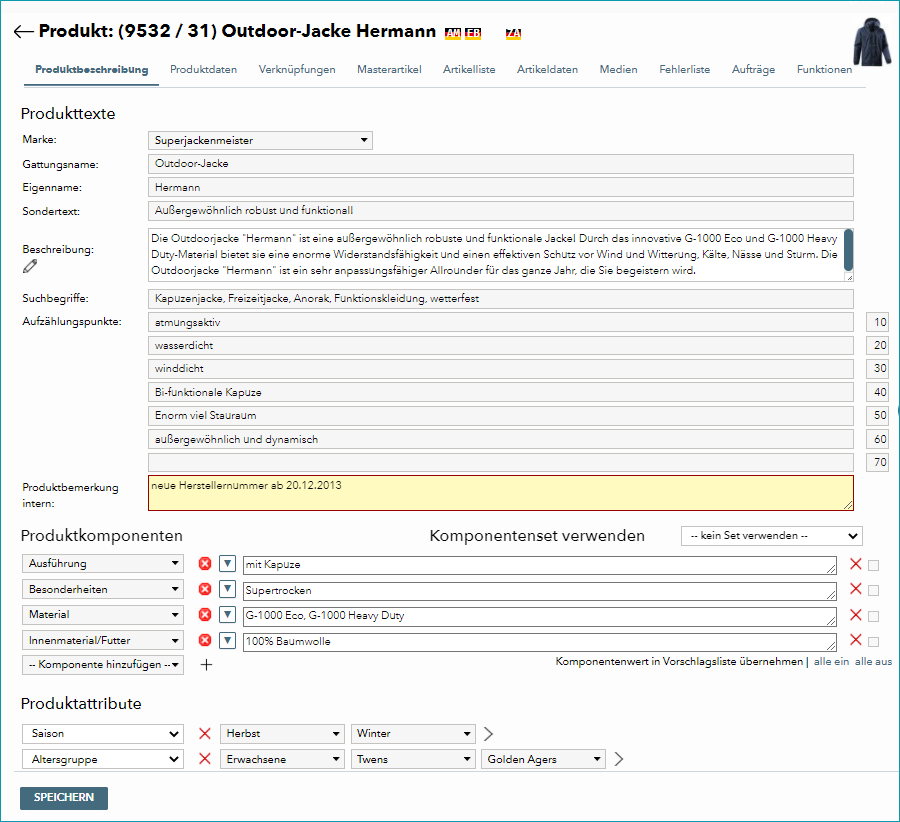Click the sort number field showing 10

876,322
